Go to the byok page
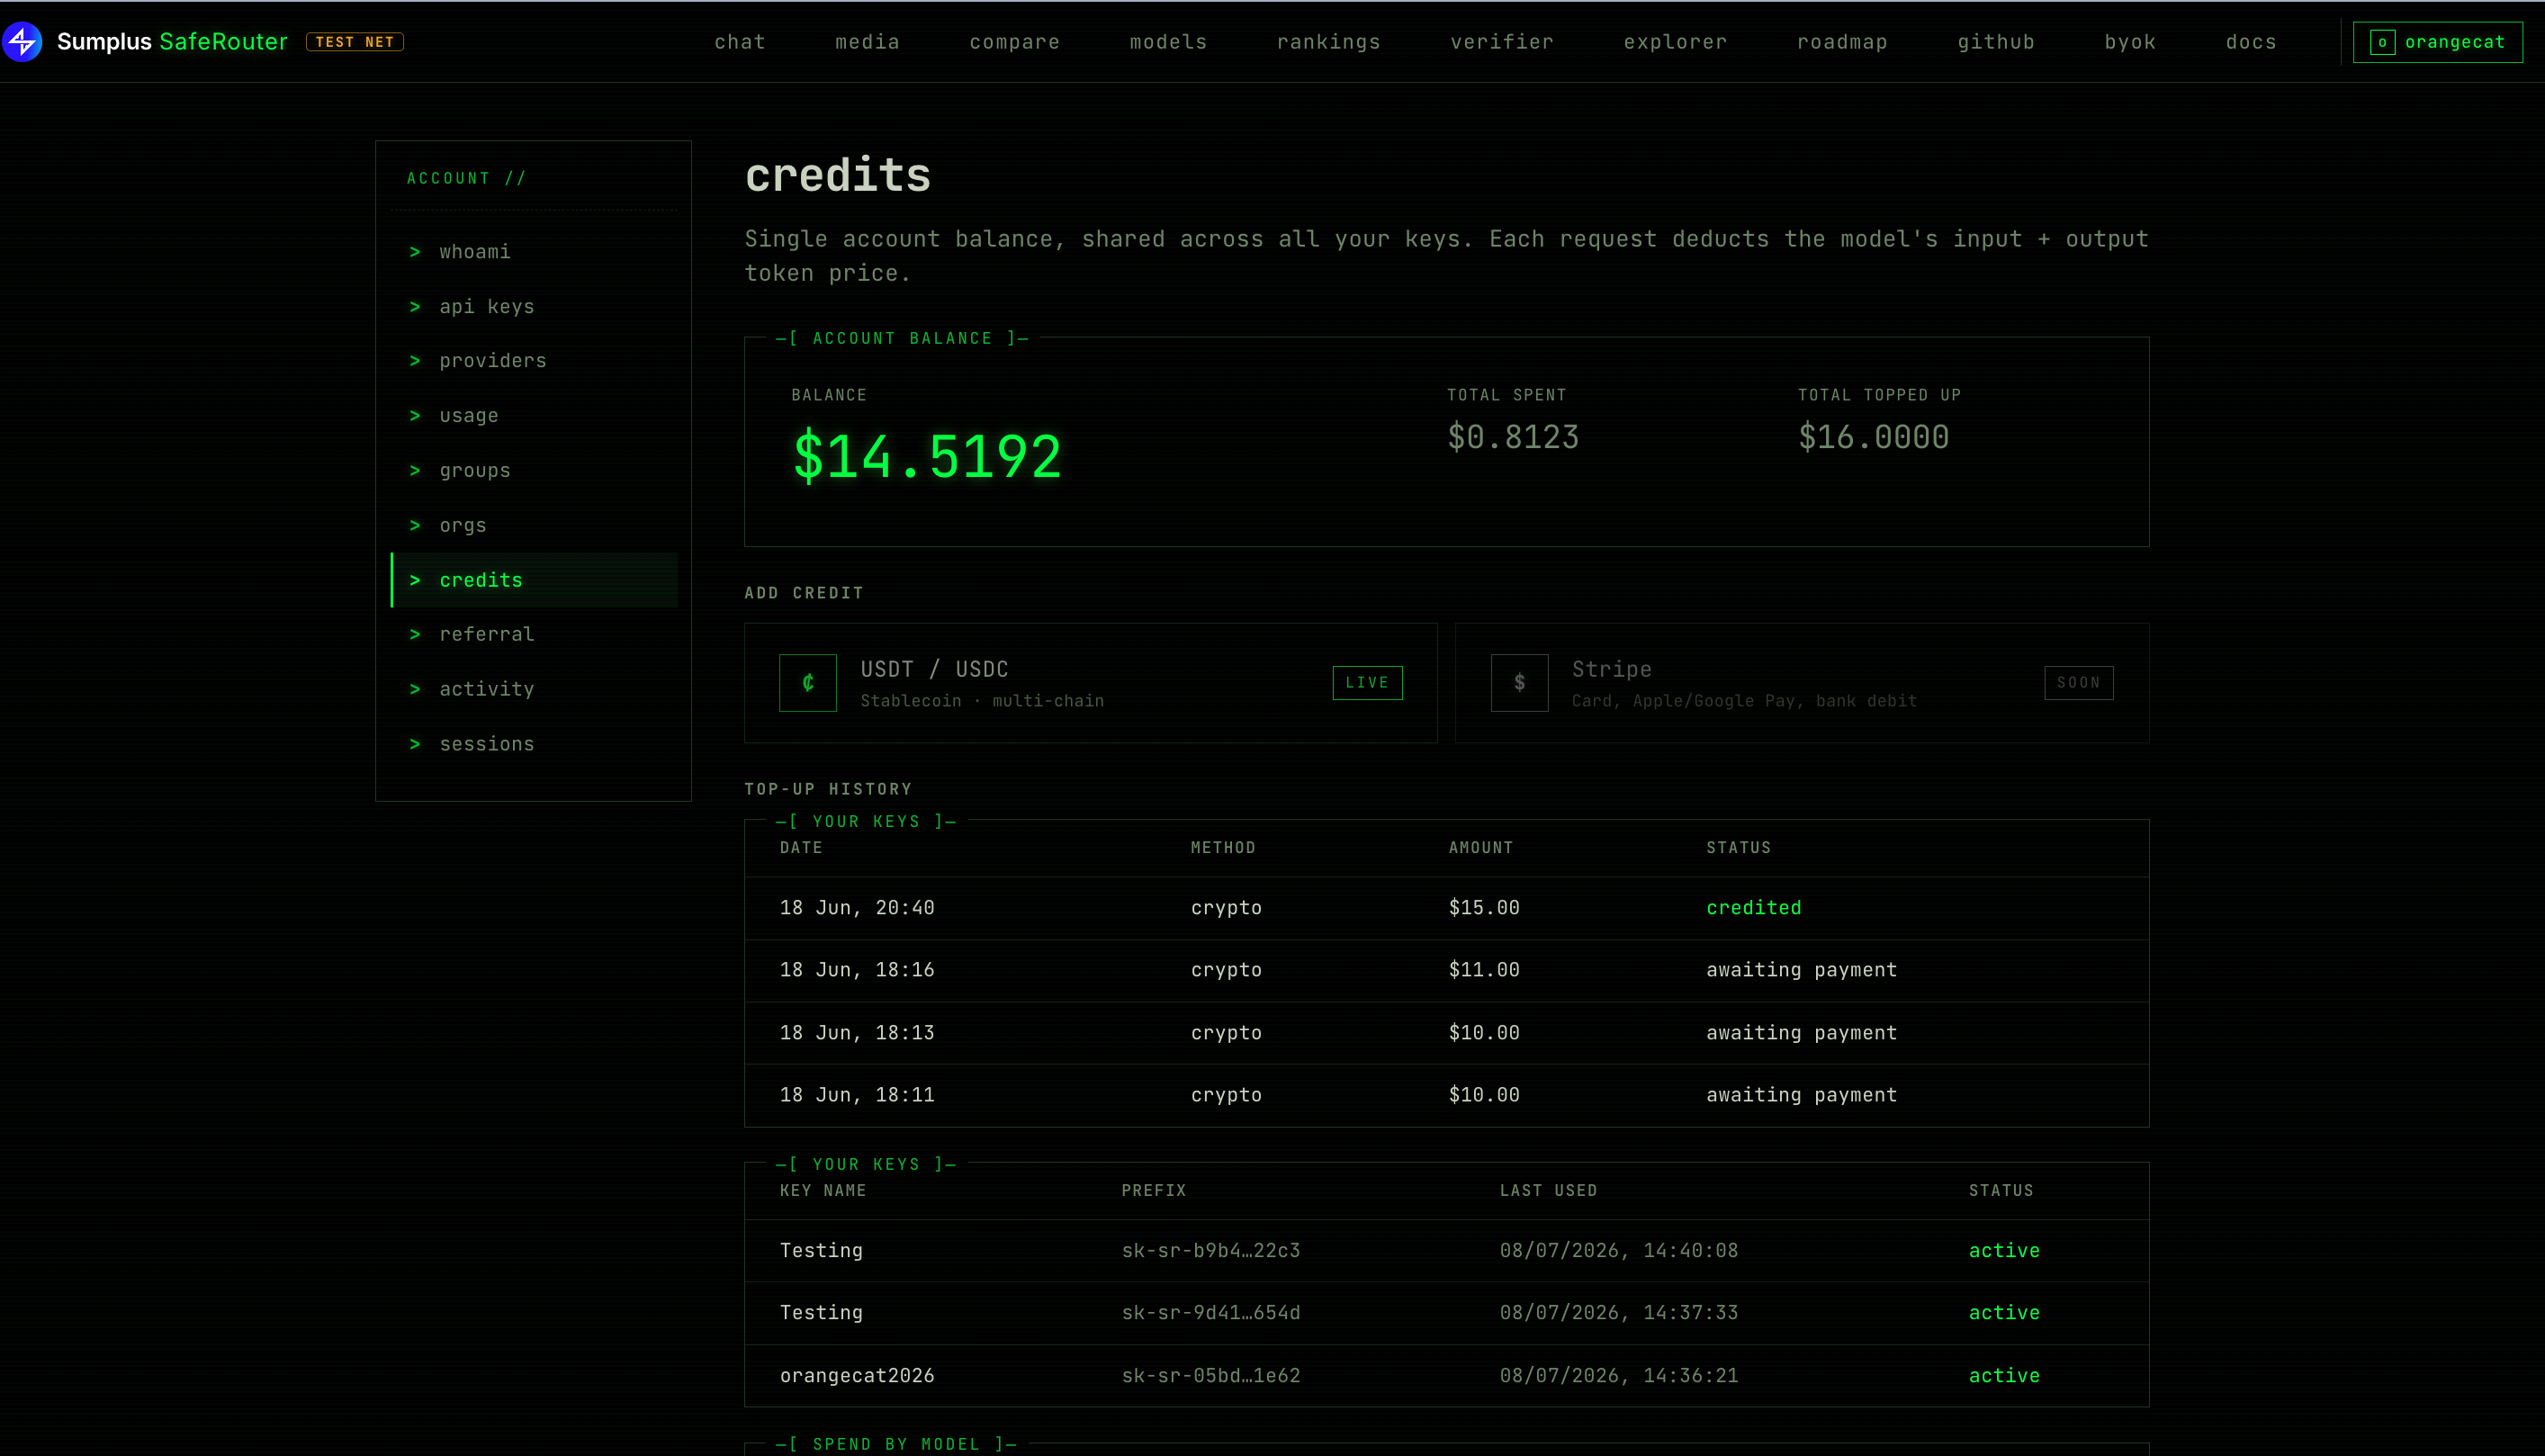The height and width of the screenshot is (1456, 2545). [x=2130, y=42]
